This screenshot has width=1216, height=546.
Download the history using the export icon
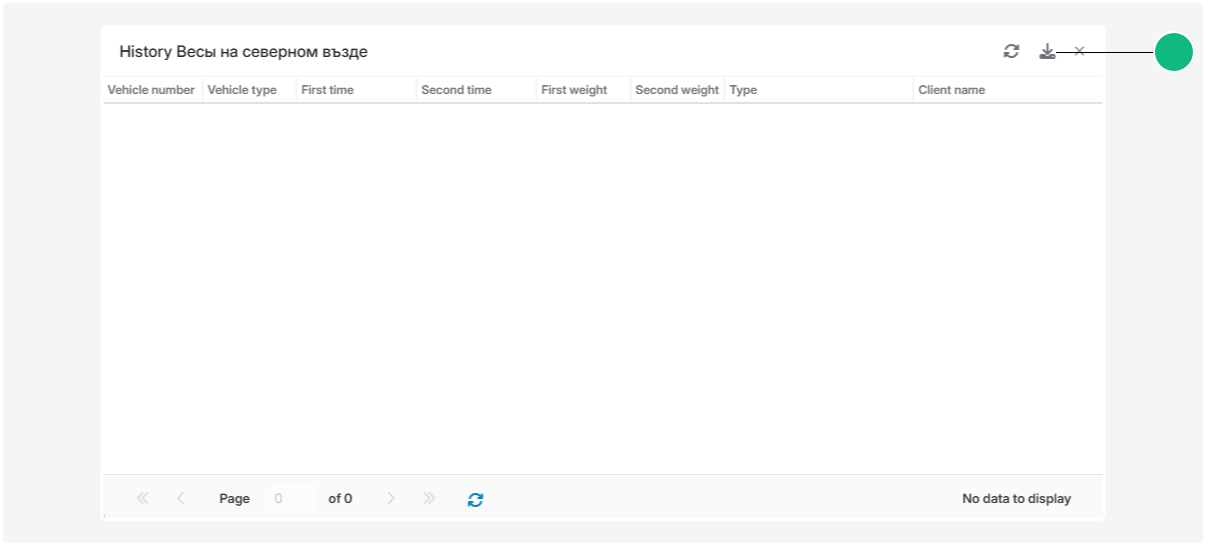point(1046,51)
